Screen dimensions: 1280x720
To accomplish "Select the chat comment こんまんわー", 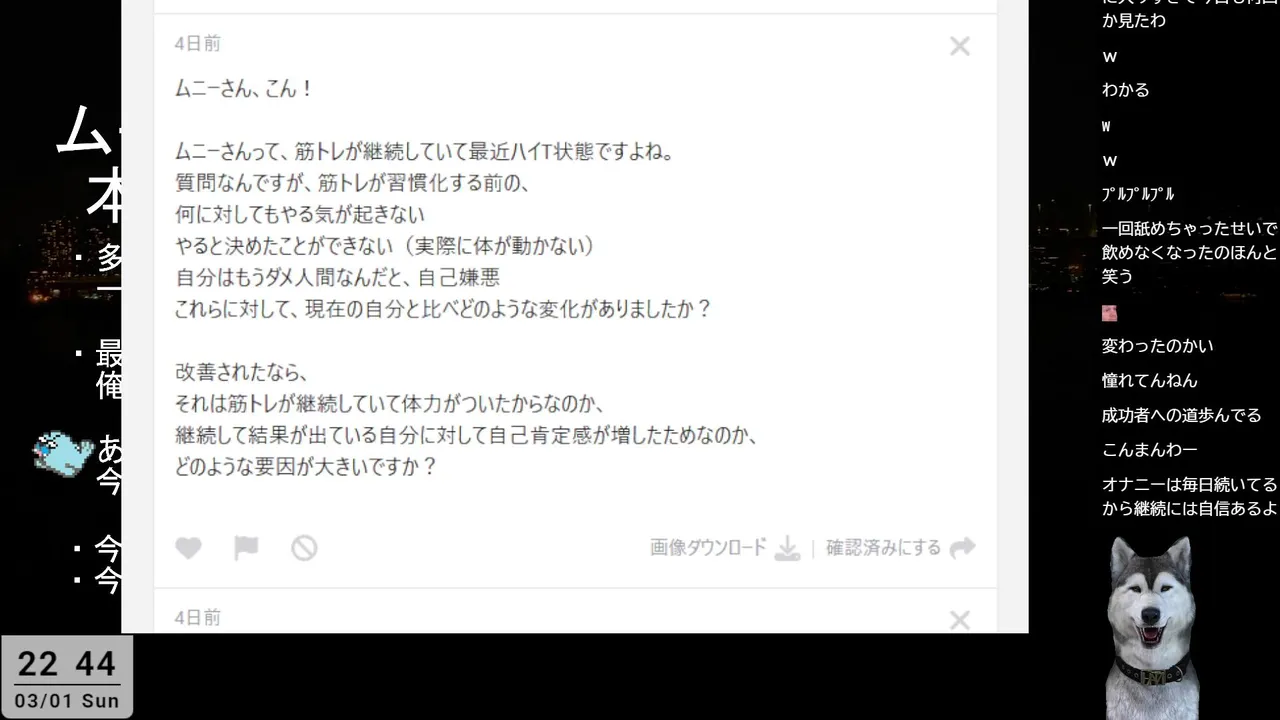I will [1150, 450].
